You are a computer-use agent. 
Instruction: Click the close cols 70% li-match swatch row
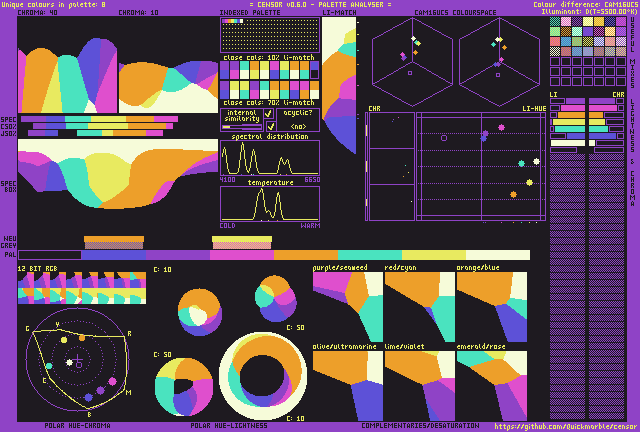(270, 90)
